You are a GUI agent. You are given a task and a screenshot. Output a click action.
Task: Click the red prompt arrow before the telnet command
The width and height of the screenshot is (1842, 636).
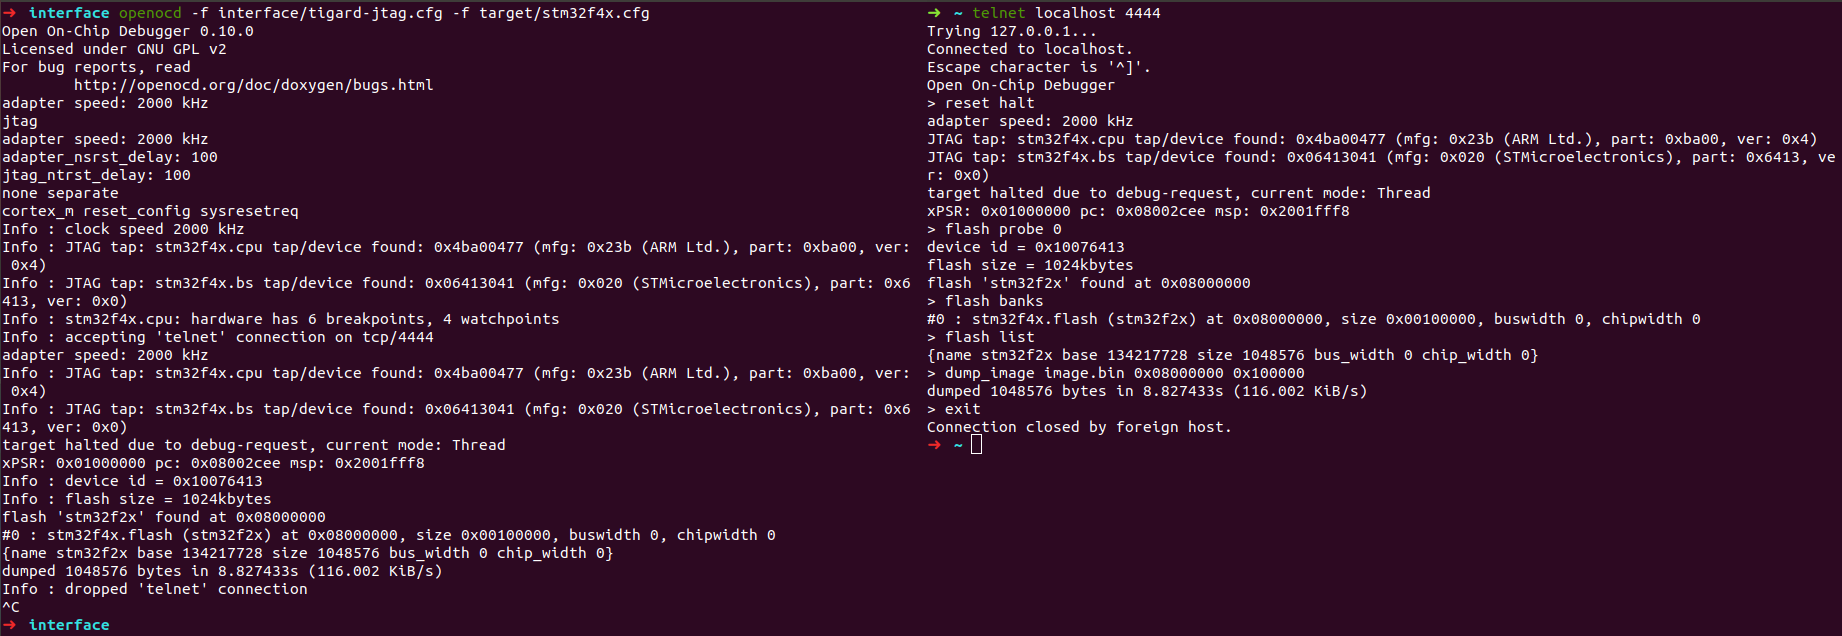click(934, 13)
